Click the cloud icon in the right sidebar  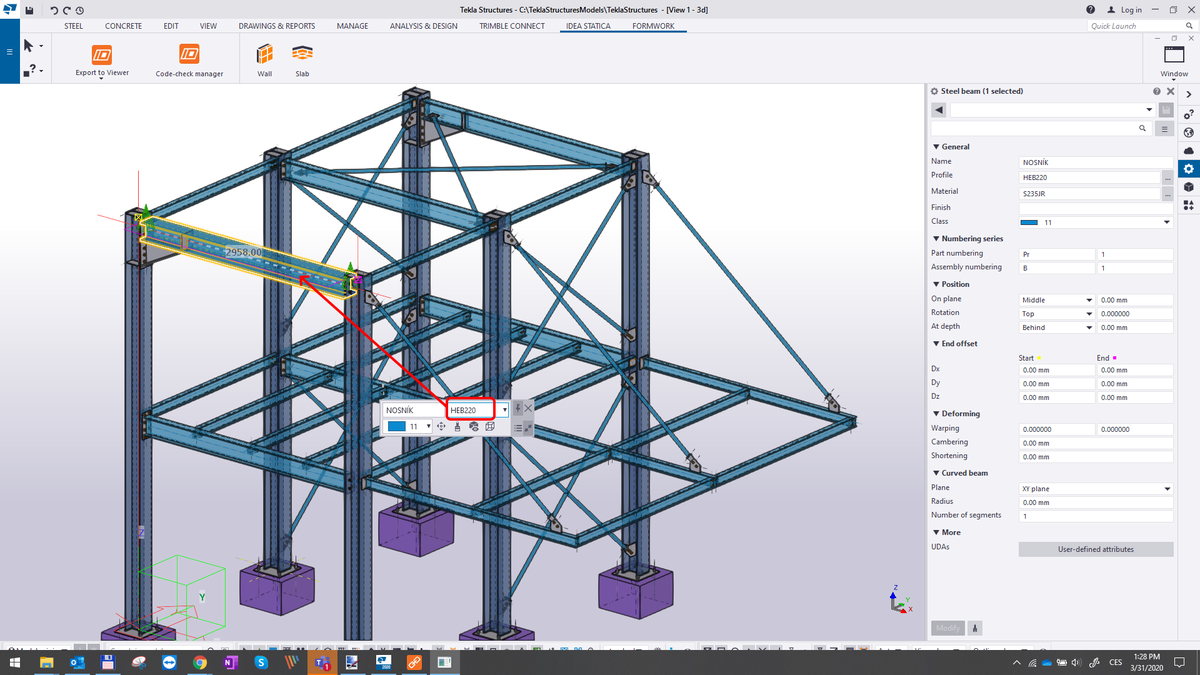1189,150
